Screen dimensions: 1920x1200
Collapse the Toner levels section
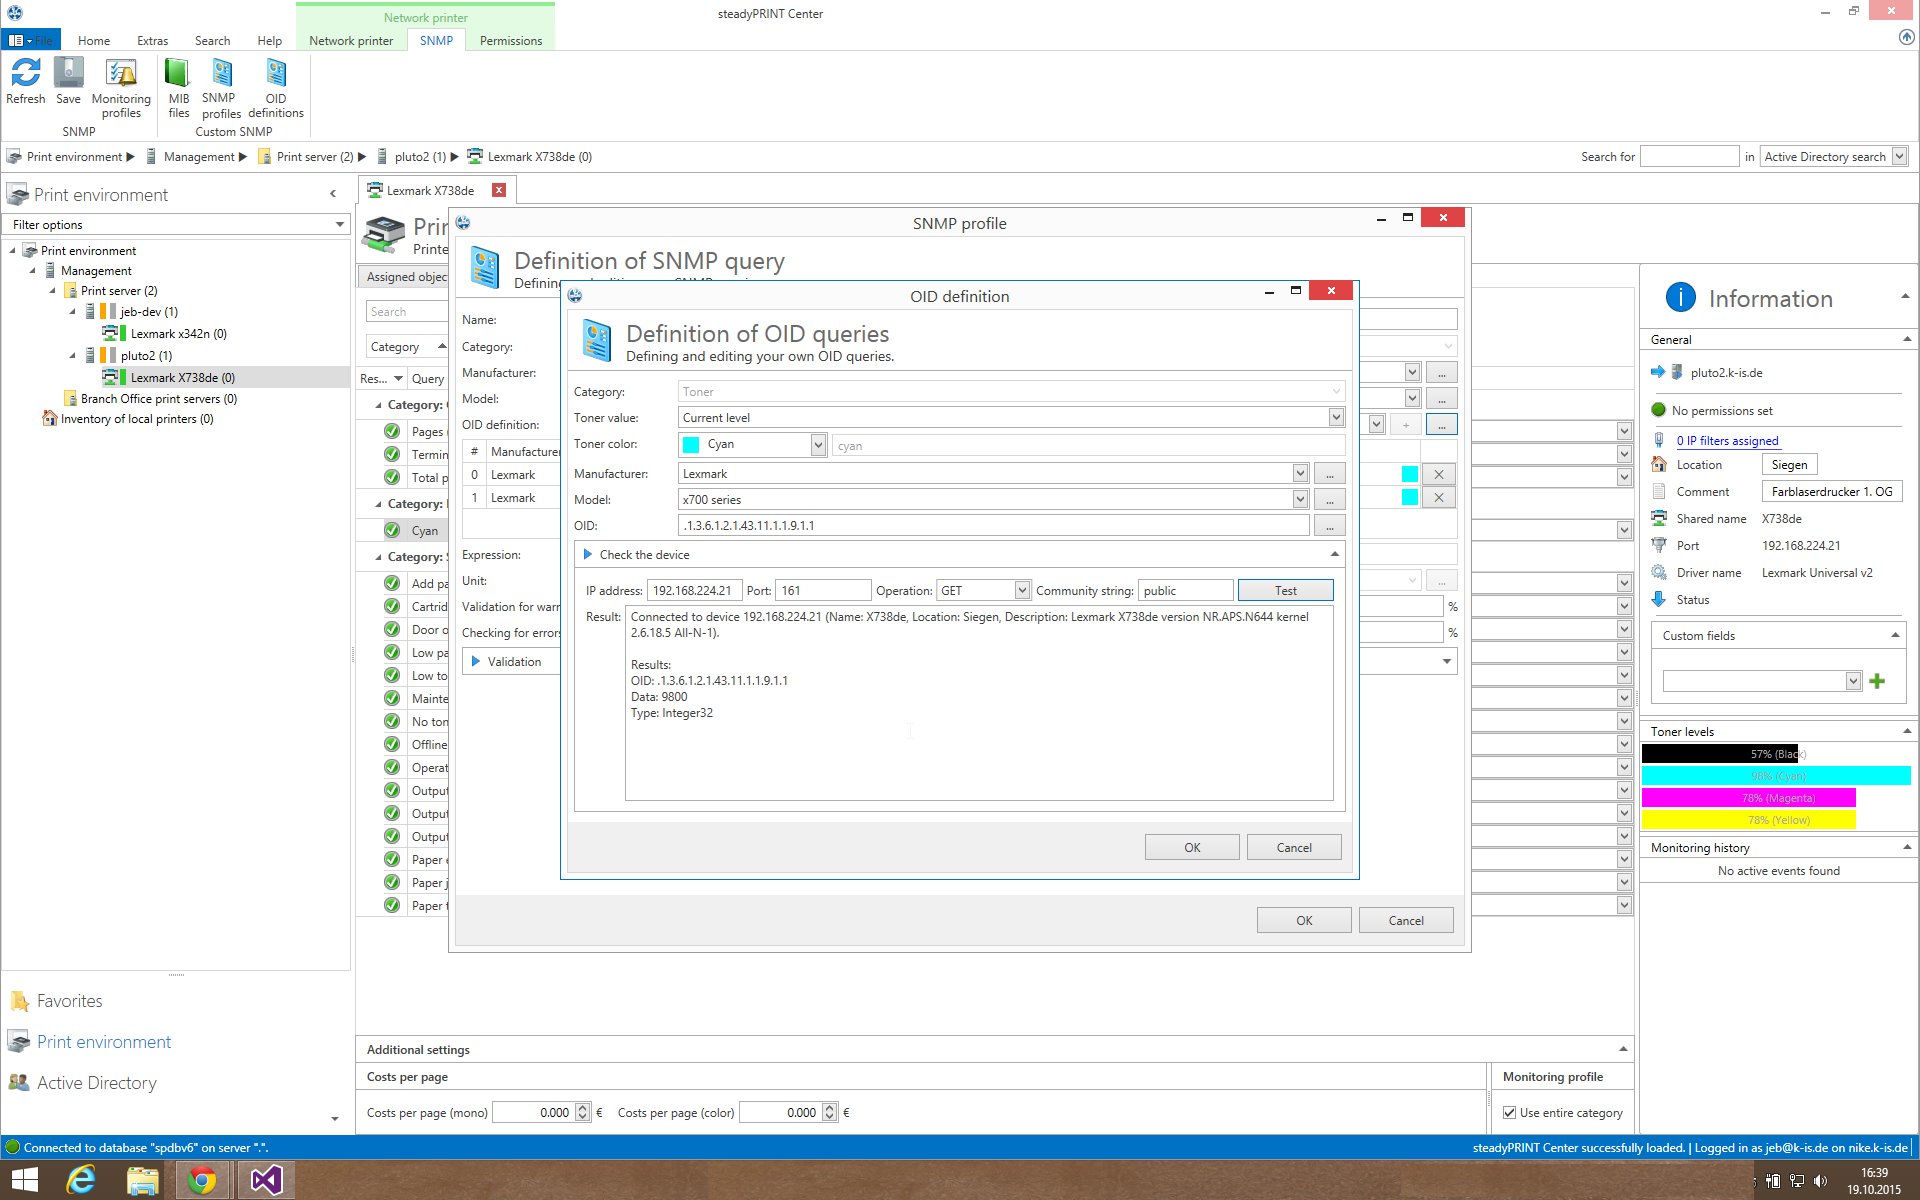pyautogui.click(x=1907, y=731)
